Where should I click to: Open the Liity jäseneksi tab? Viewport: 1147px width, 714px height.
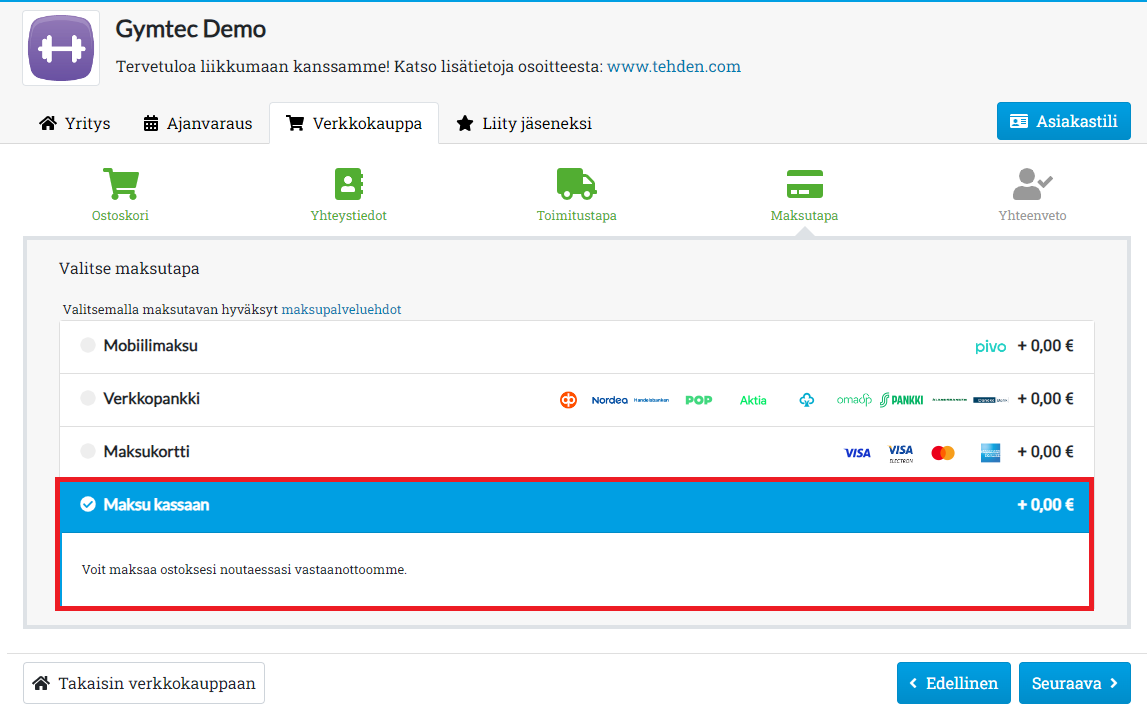pos(524,124)
